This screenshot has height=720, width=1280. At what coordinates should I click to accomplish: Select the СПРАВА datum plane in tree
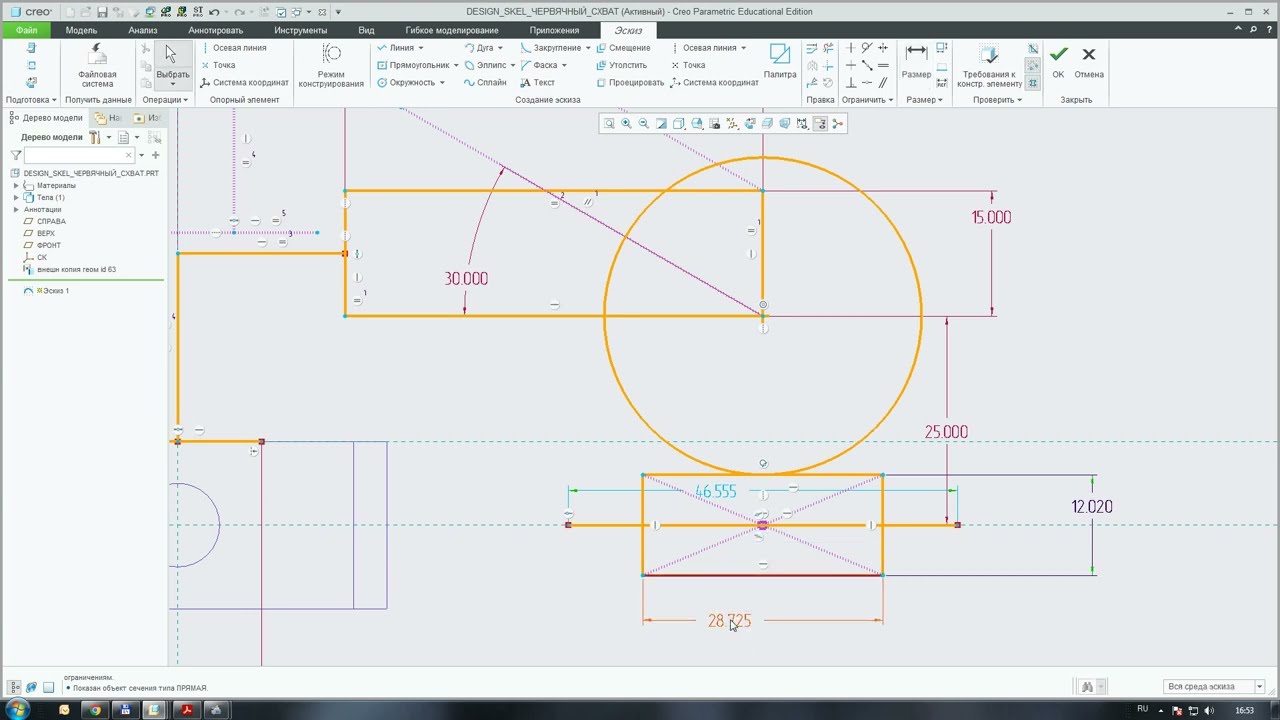pos(51,221)
